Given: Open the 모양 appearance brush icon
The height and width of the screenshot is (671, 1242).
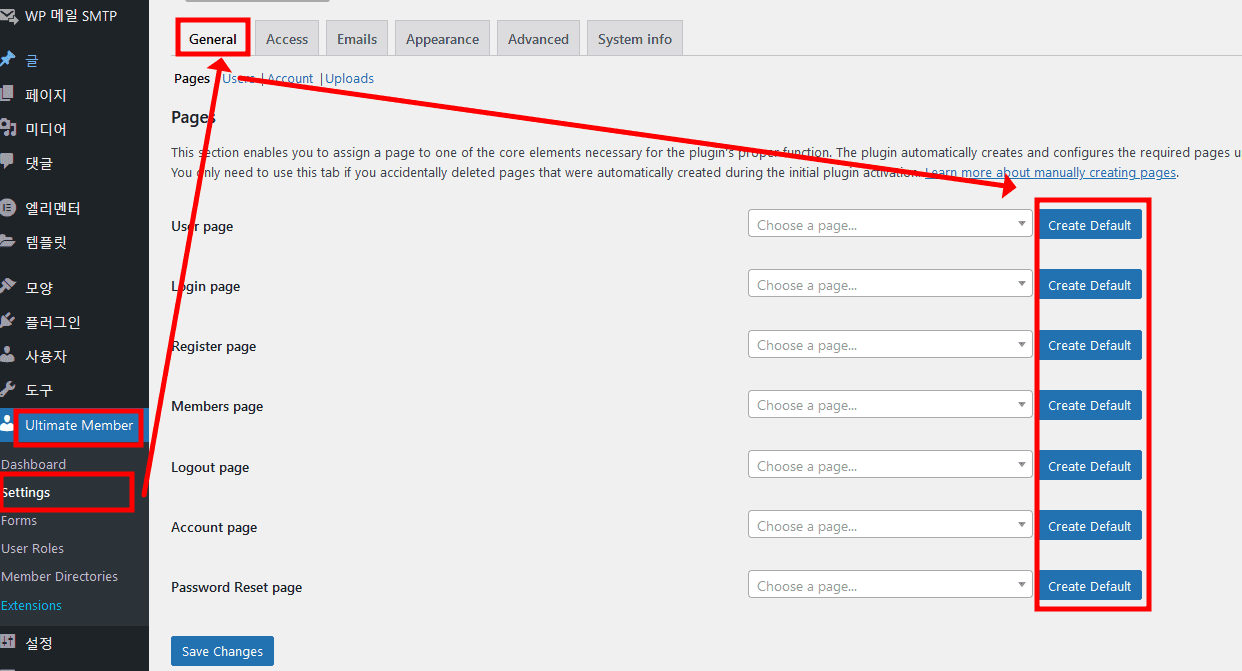Looking at the screenshot, I should (7, 288).
